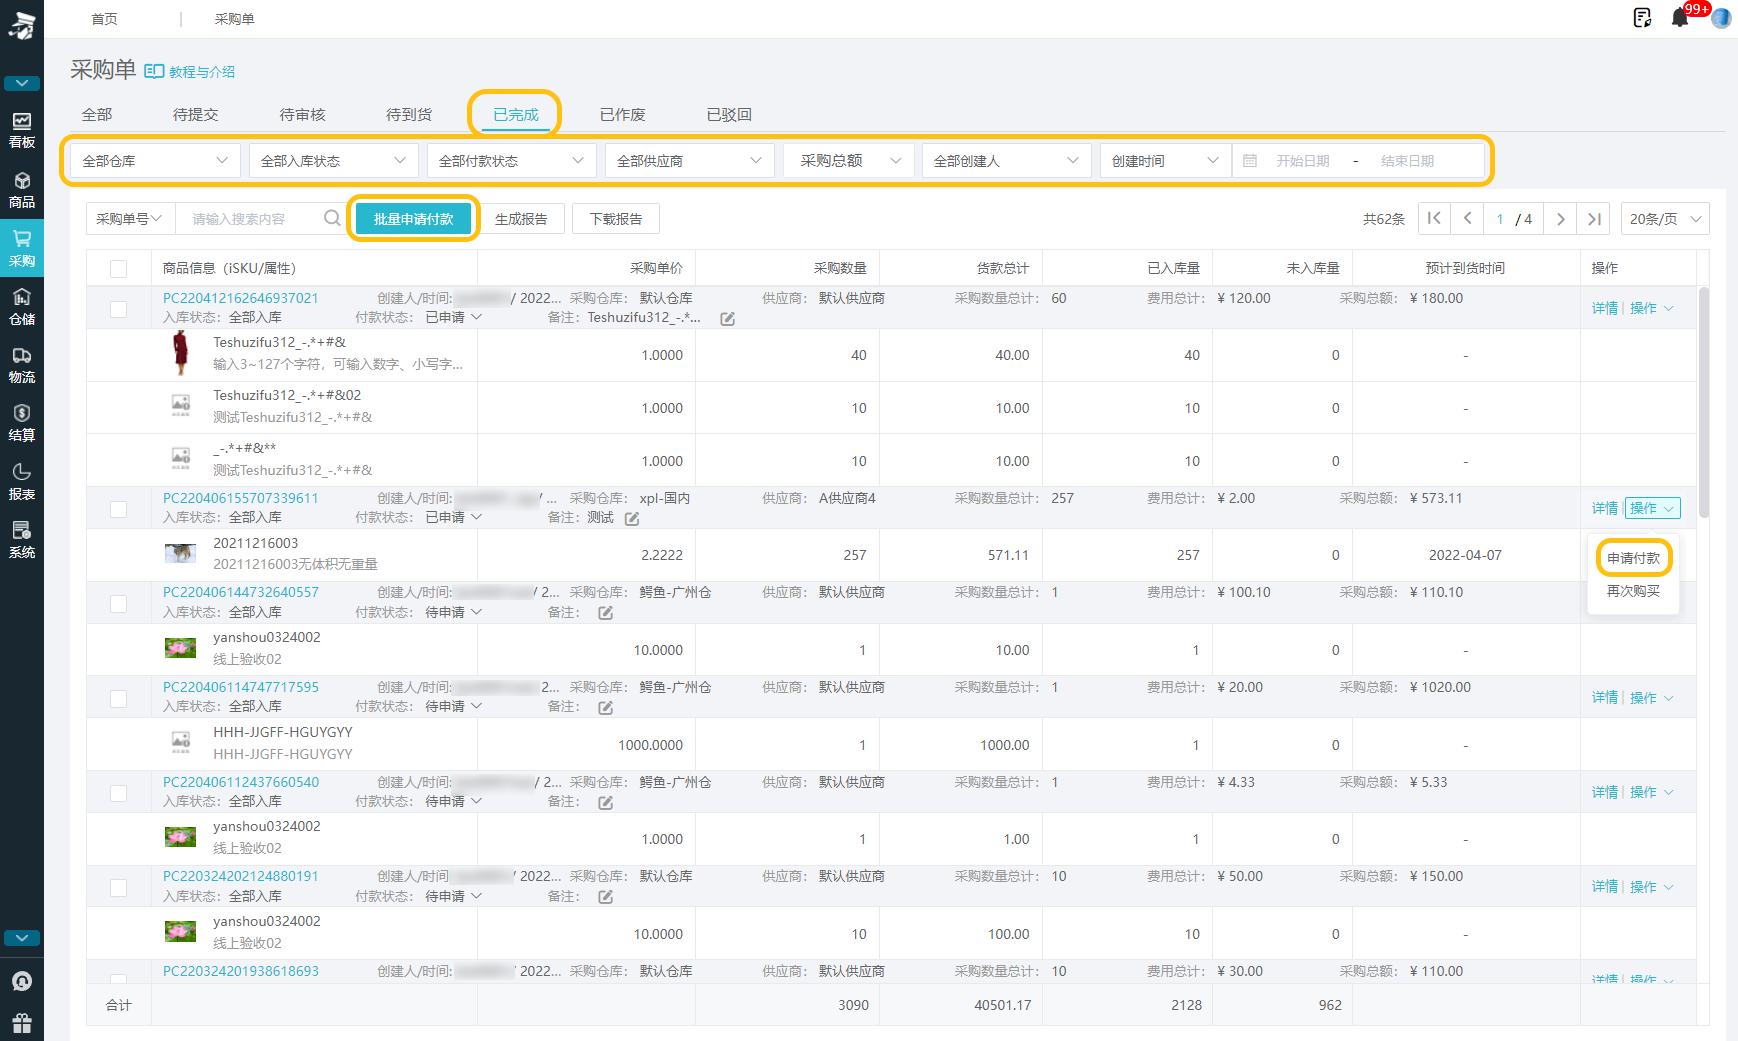Screen dimensions: 1738x1041
Task: Open order link PC220412162646937021
Action: click(x=241, y=298)
